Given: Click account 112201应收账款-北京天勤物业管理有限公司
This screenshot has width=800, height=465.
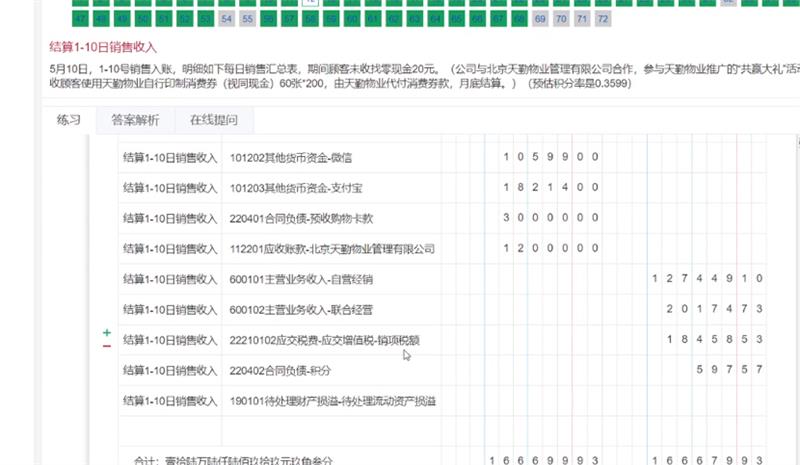Looking at the screenshot, I should tap(332, 248).
